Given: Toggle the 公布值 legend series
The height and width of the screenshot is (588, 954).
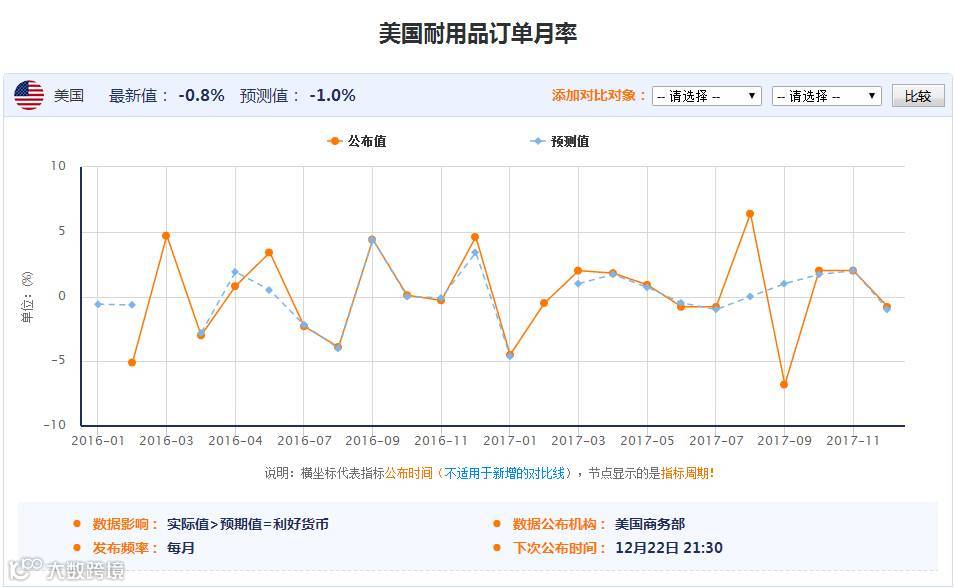Looking at the screenshot, I should click(357, 141).
